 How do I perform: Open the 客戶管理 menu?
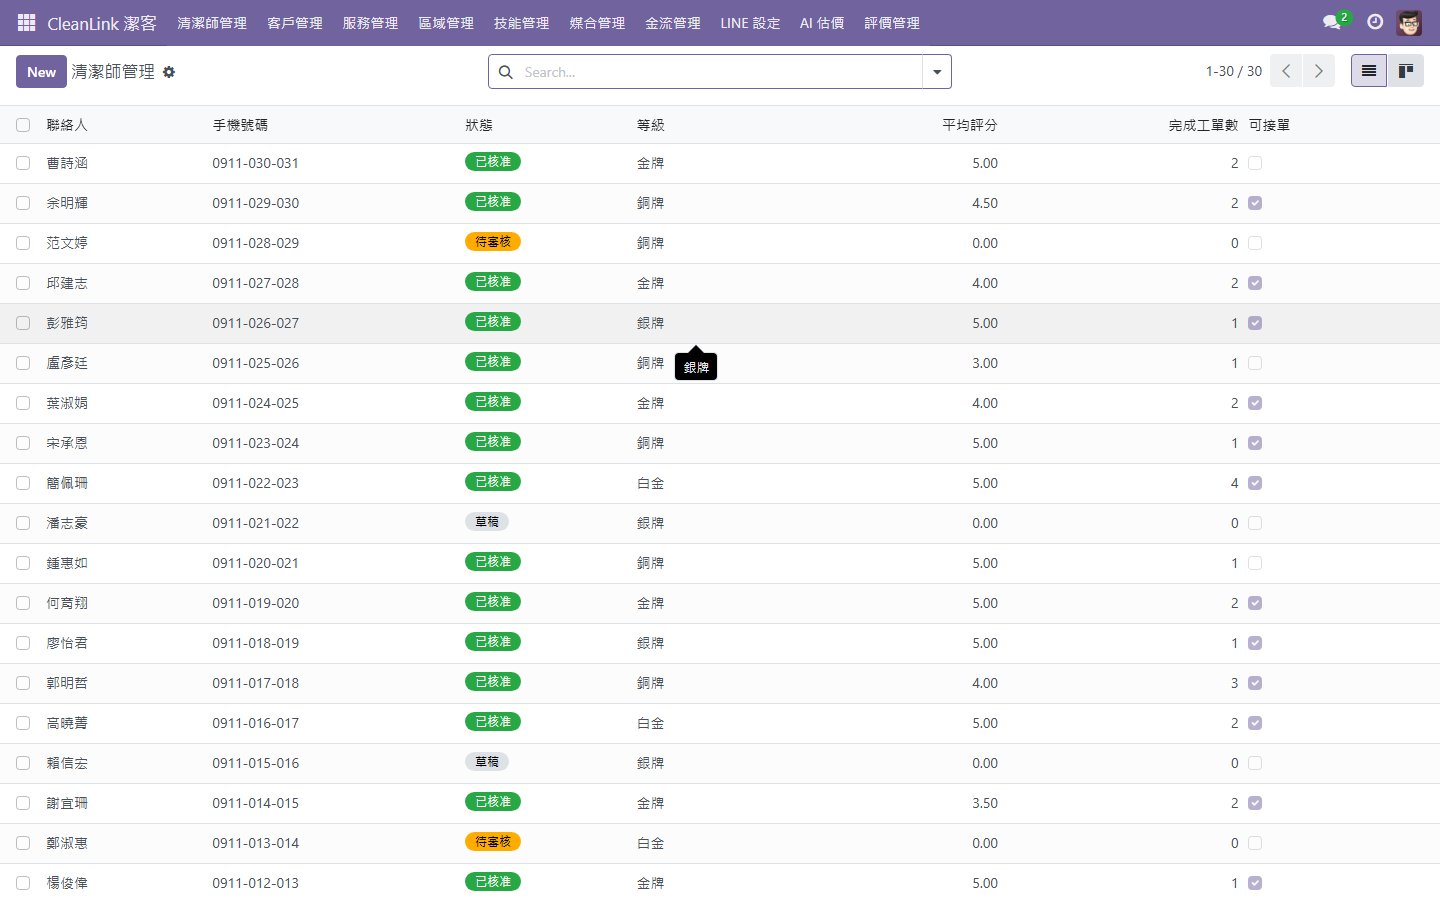295,23
